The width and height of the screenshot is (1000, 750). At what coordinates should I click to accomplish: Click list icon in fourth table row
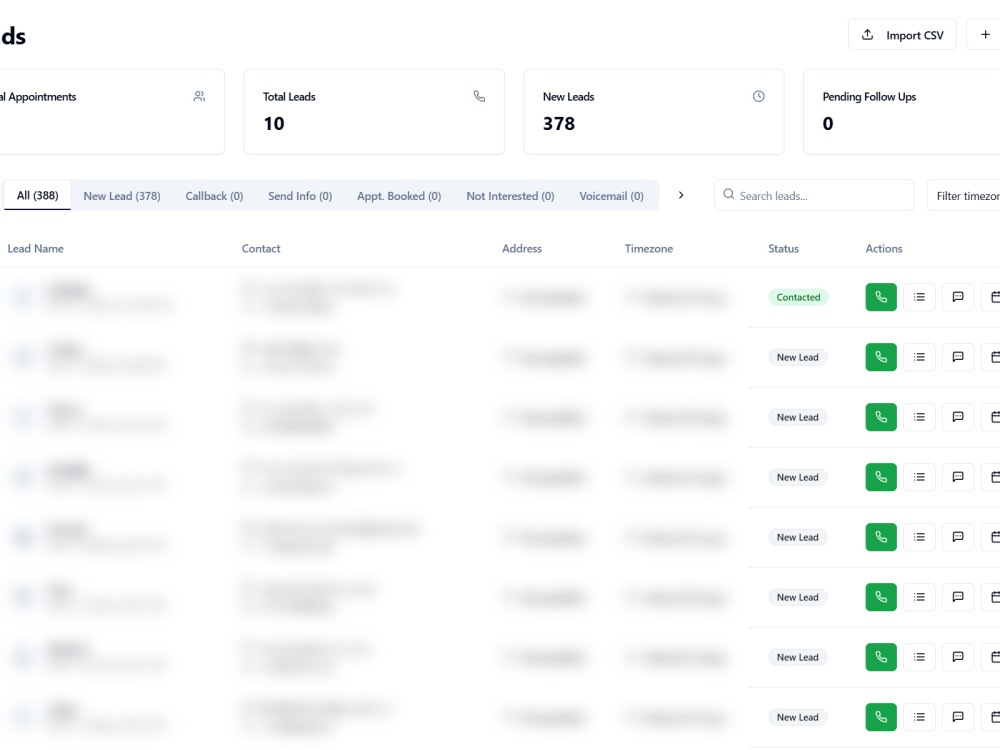[x=919, y=477]
